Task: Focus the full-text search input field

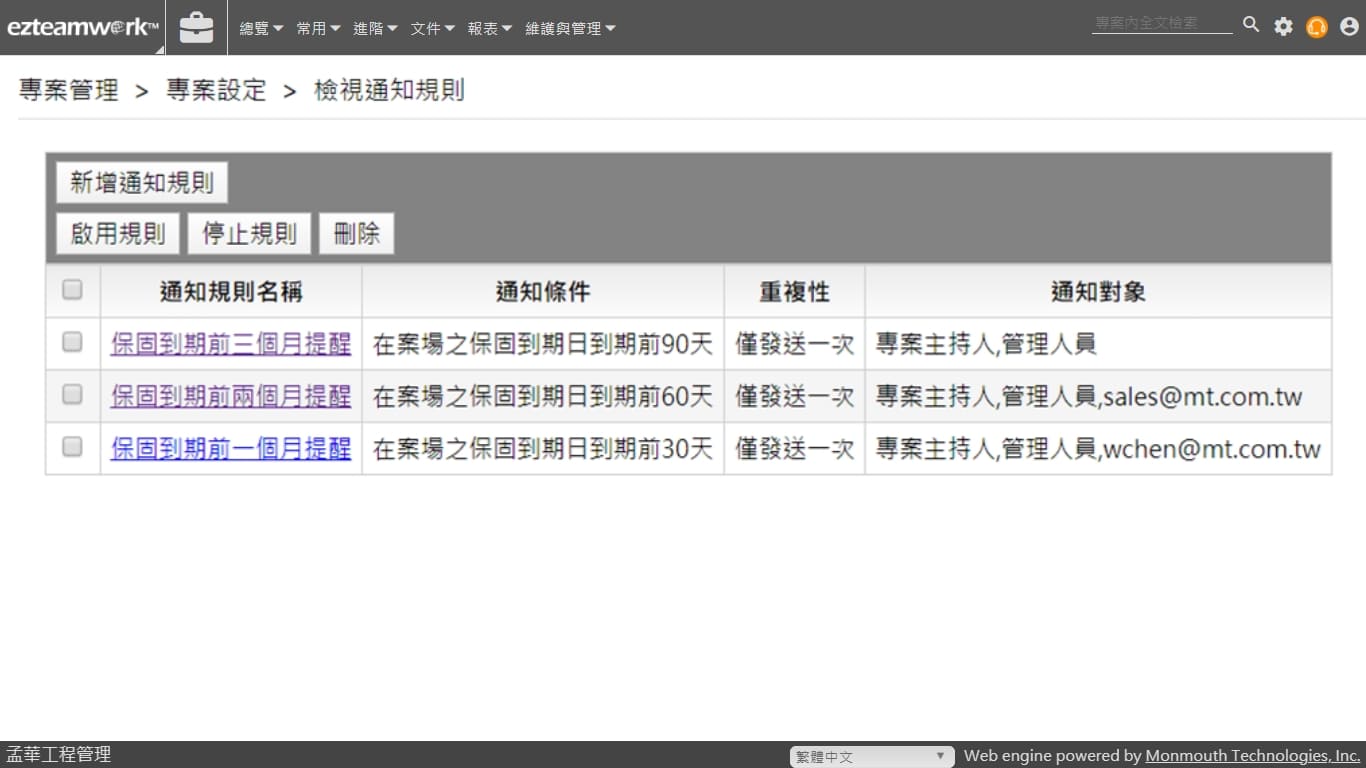Action: point(1161,24)
